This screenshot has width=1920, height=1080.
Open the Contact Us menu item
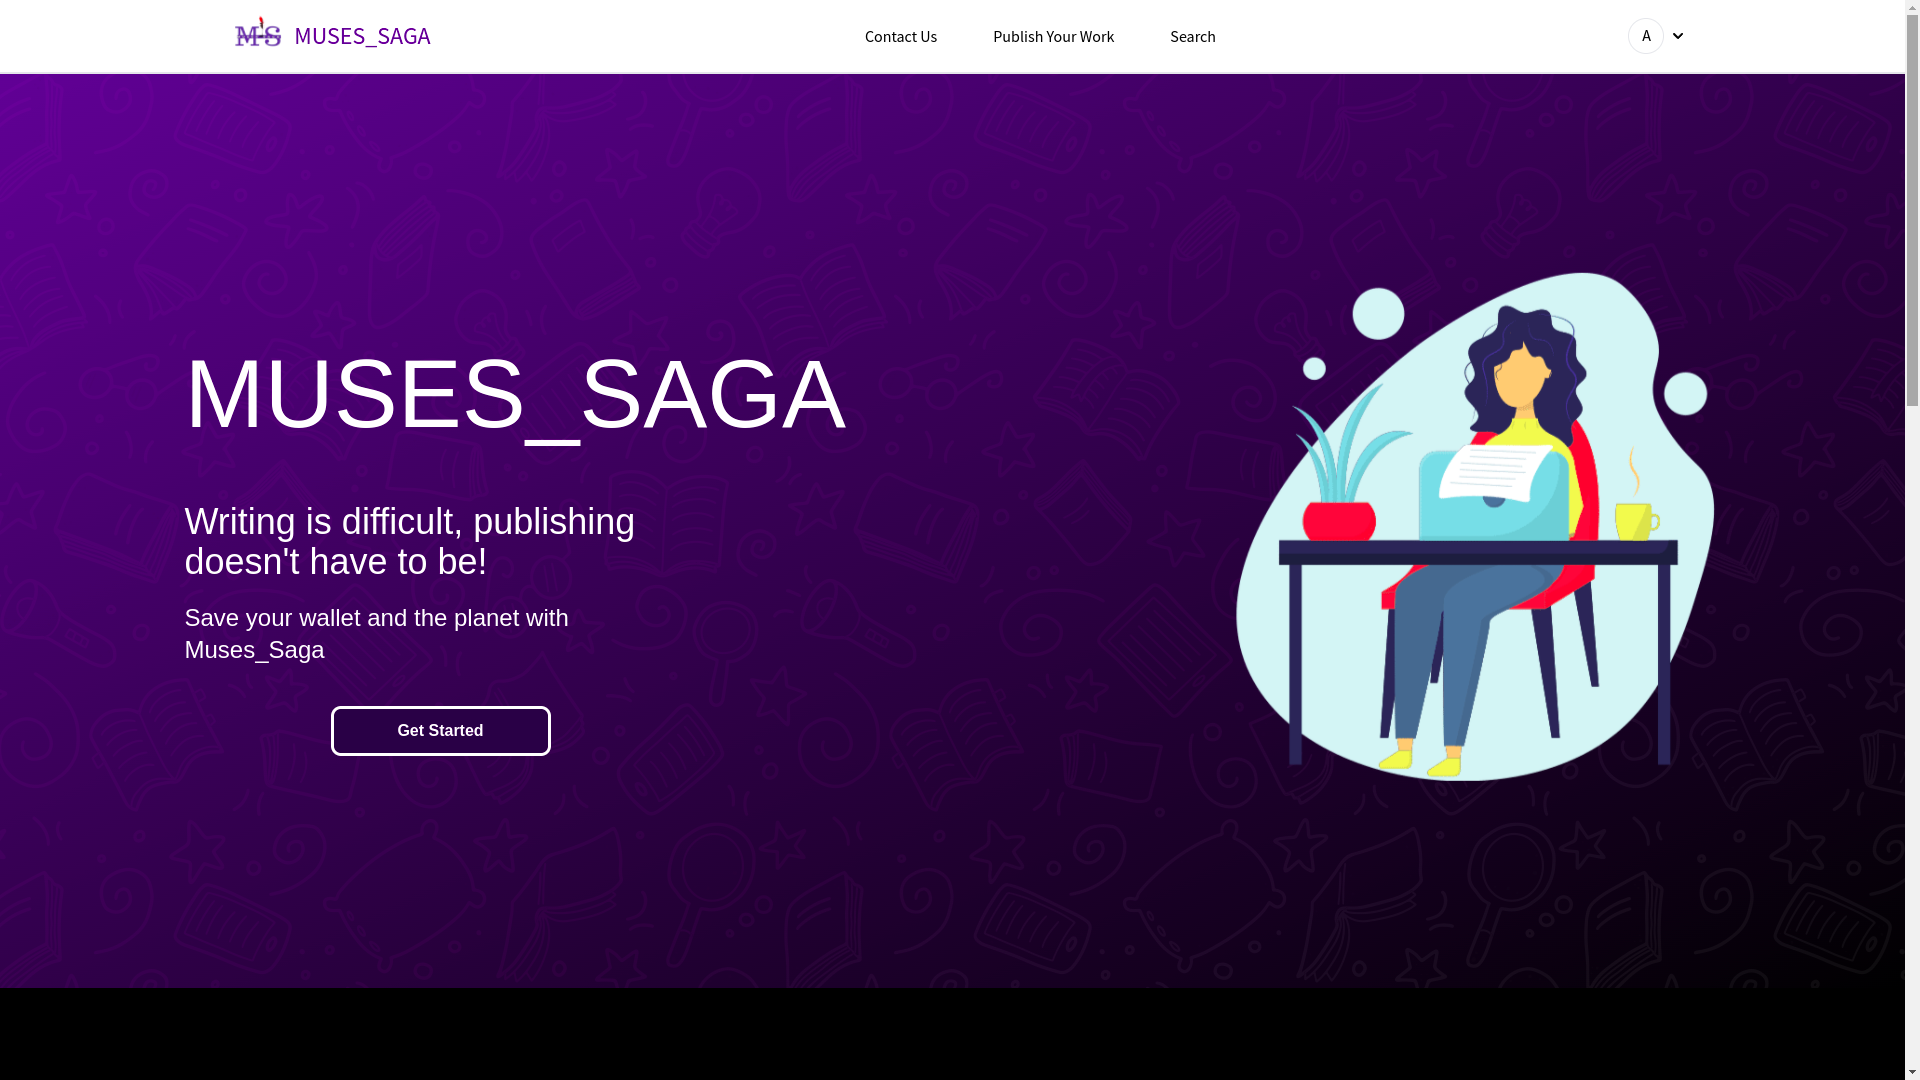(x=901, y=36)
